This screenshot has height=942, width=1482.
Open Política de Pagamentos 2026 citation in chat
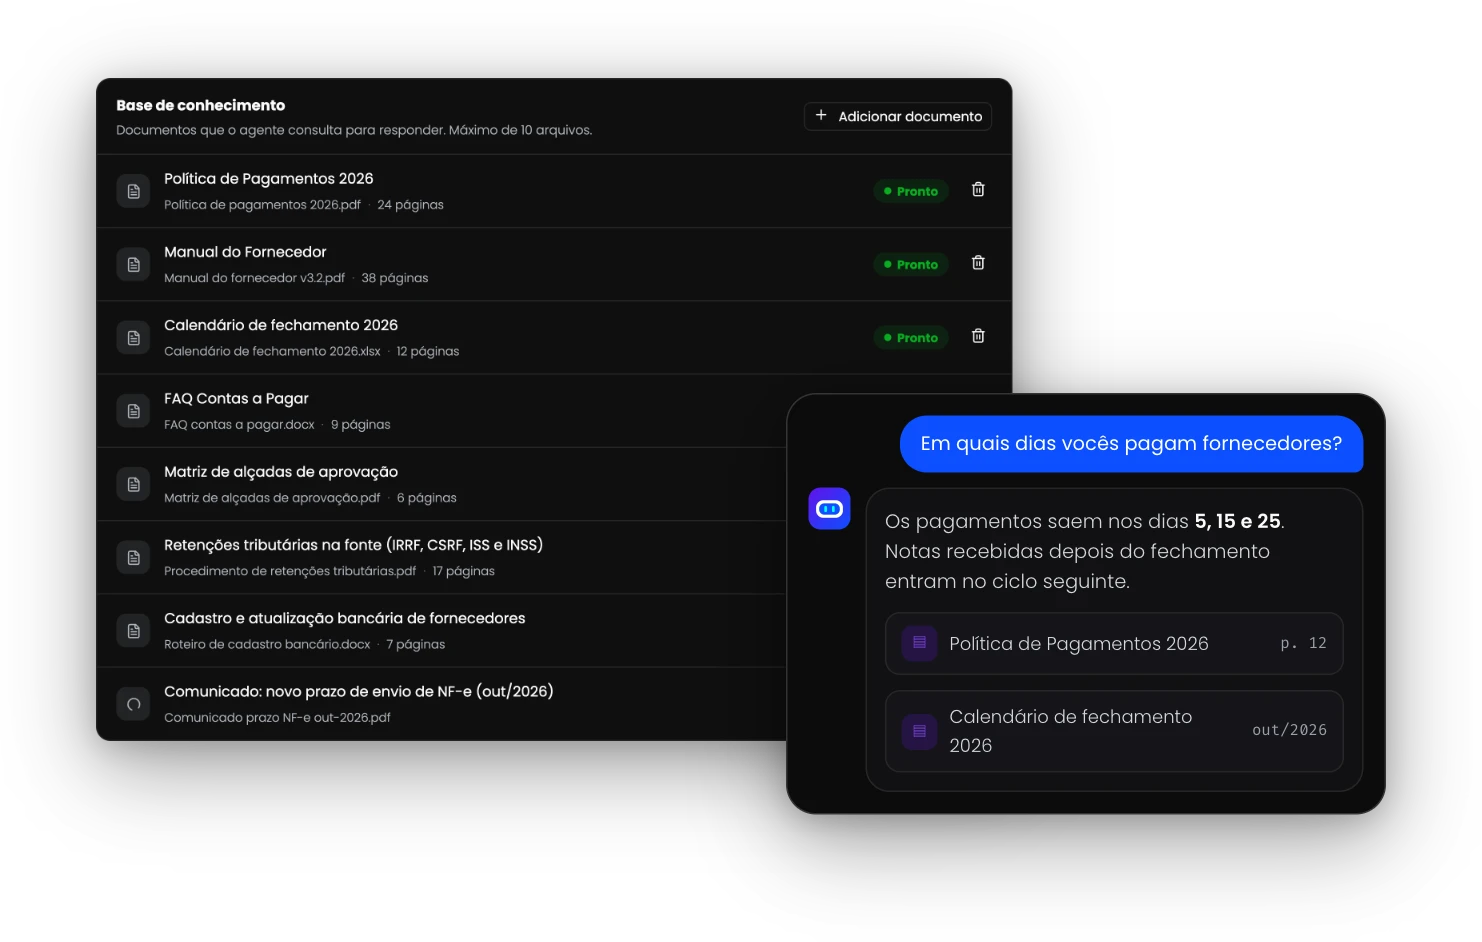[x=1113, y=643]
